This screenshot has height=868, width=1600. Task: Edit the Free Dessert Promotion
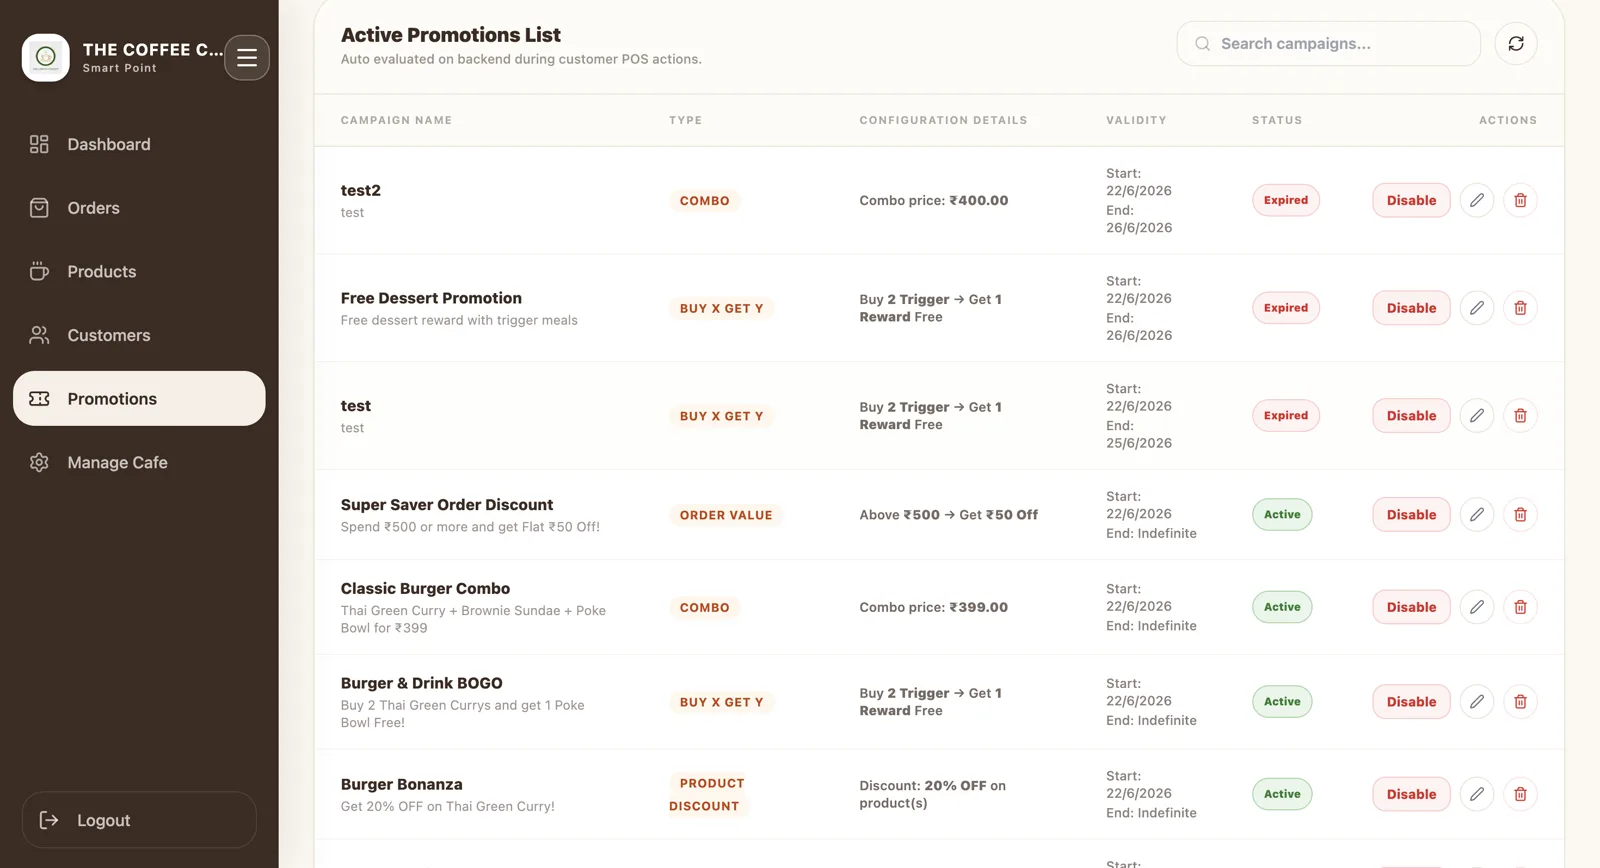[1477, 308]
